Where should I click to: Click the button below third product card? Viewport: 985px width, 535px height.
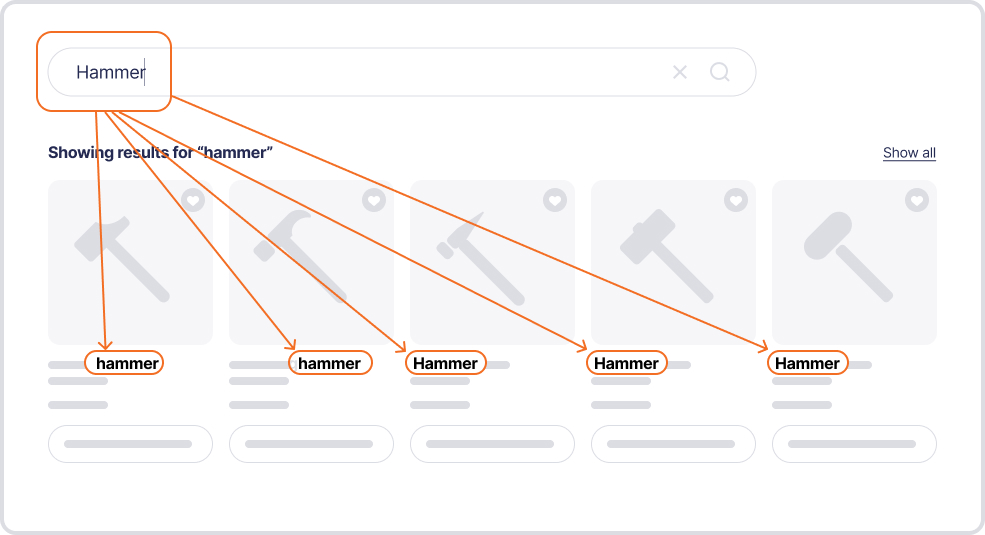(492, 444)
